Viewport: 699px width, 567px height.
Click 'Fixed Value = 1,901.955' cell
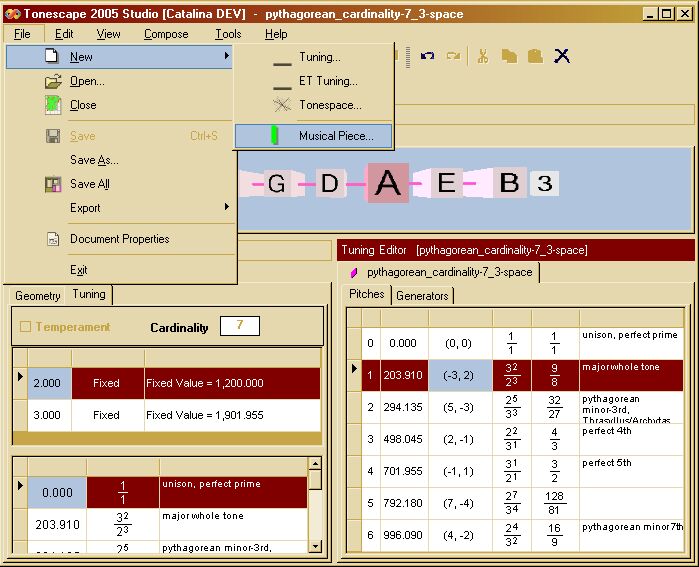click(232, 415)
